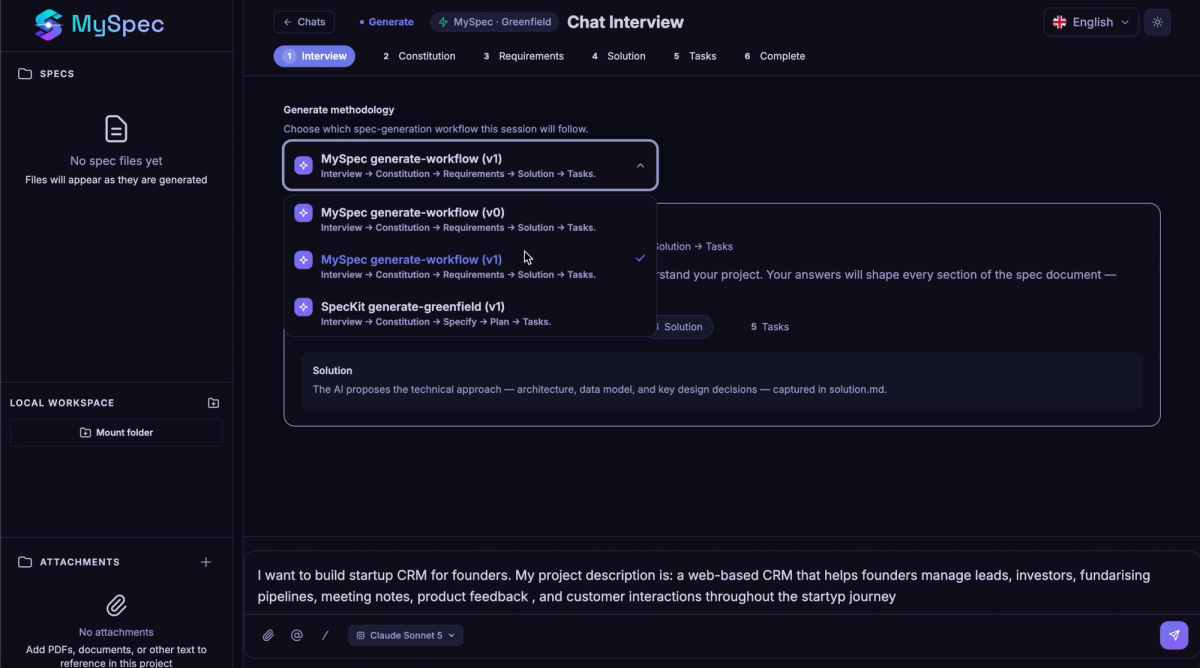Screen dimensions: 1200x668
Task: Click the UK flag language icon
Action: click(1059, 22)
